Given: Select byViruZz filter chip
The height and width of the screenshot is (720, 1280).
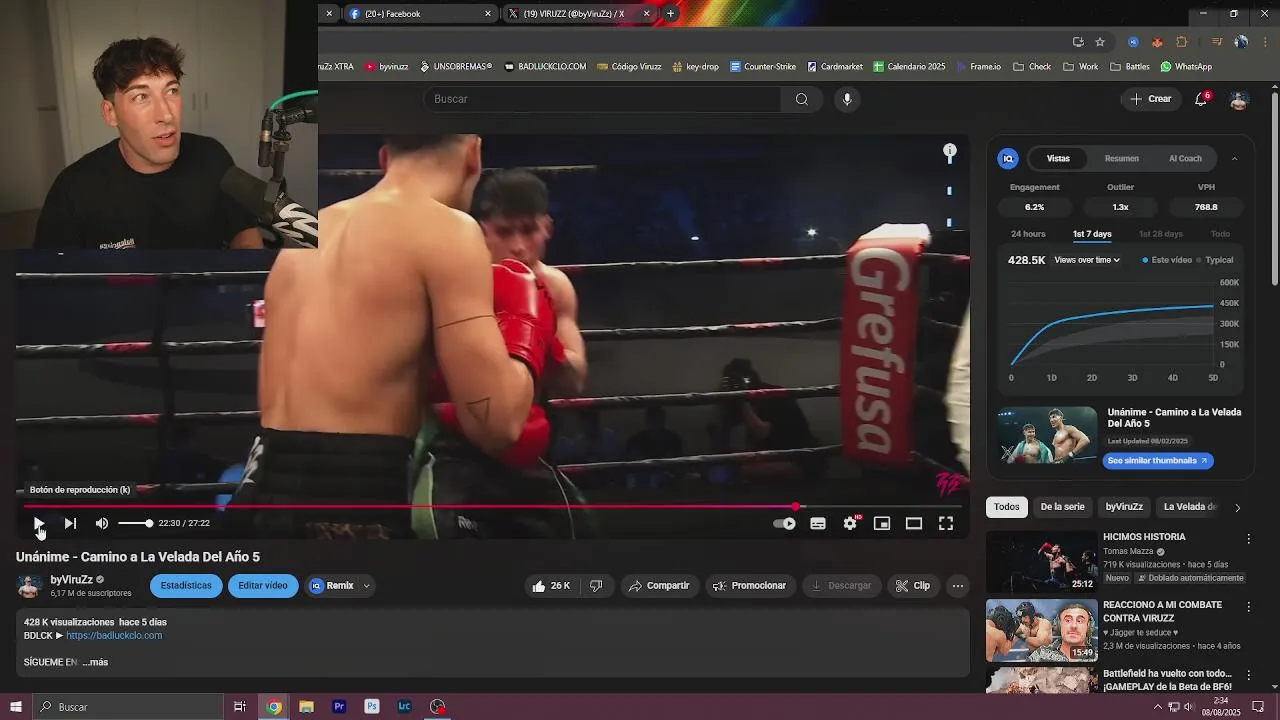Looking at the screenshot, I should tap(1124, 507).
